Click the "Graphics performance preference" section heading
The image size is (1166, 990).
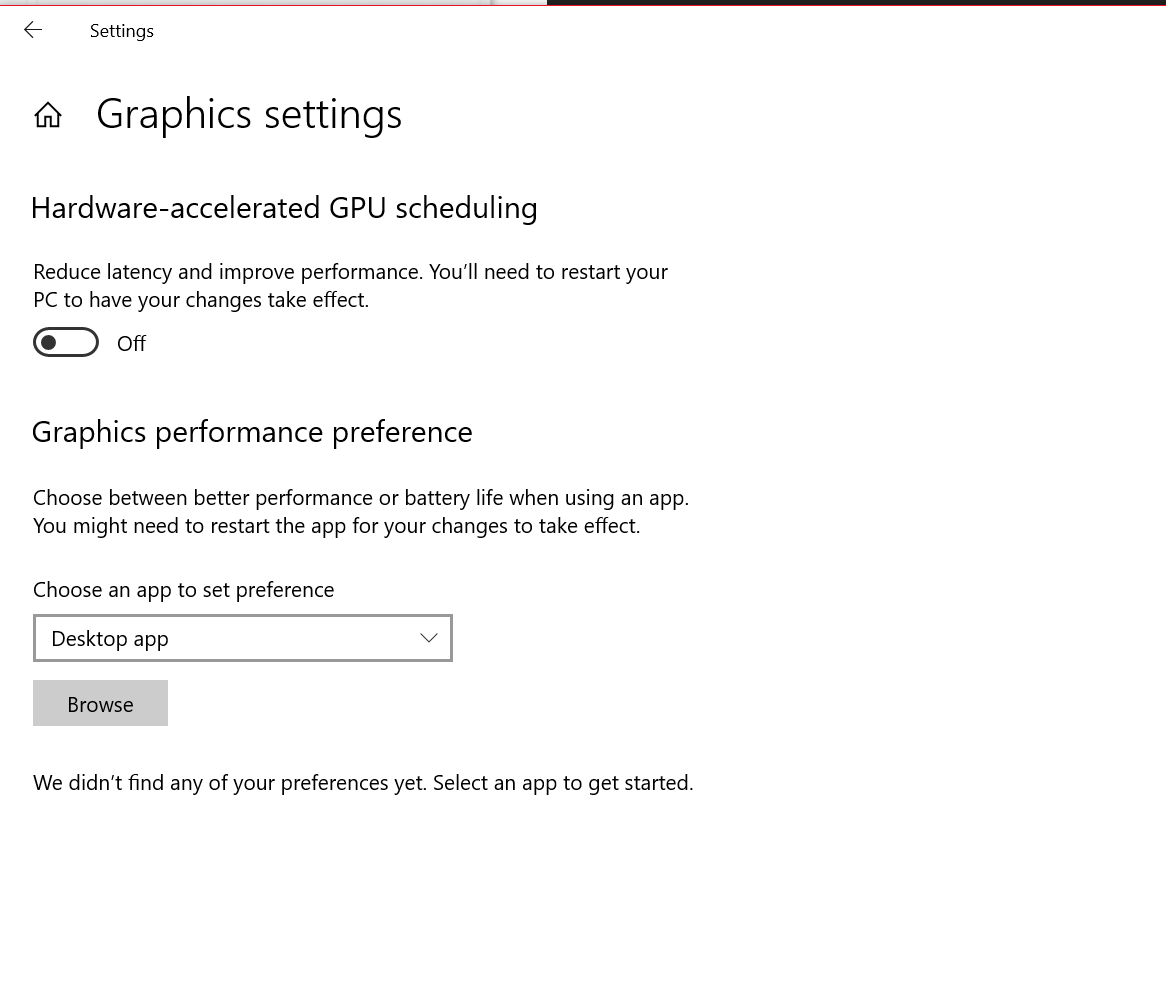[252, 432]
